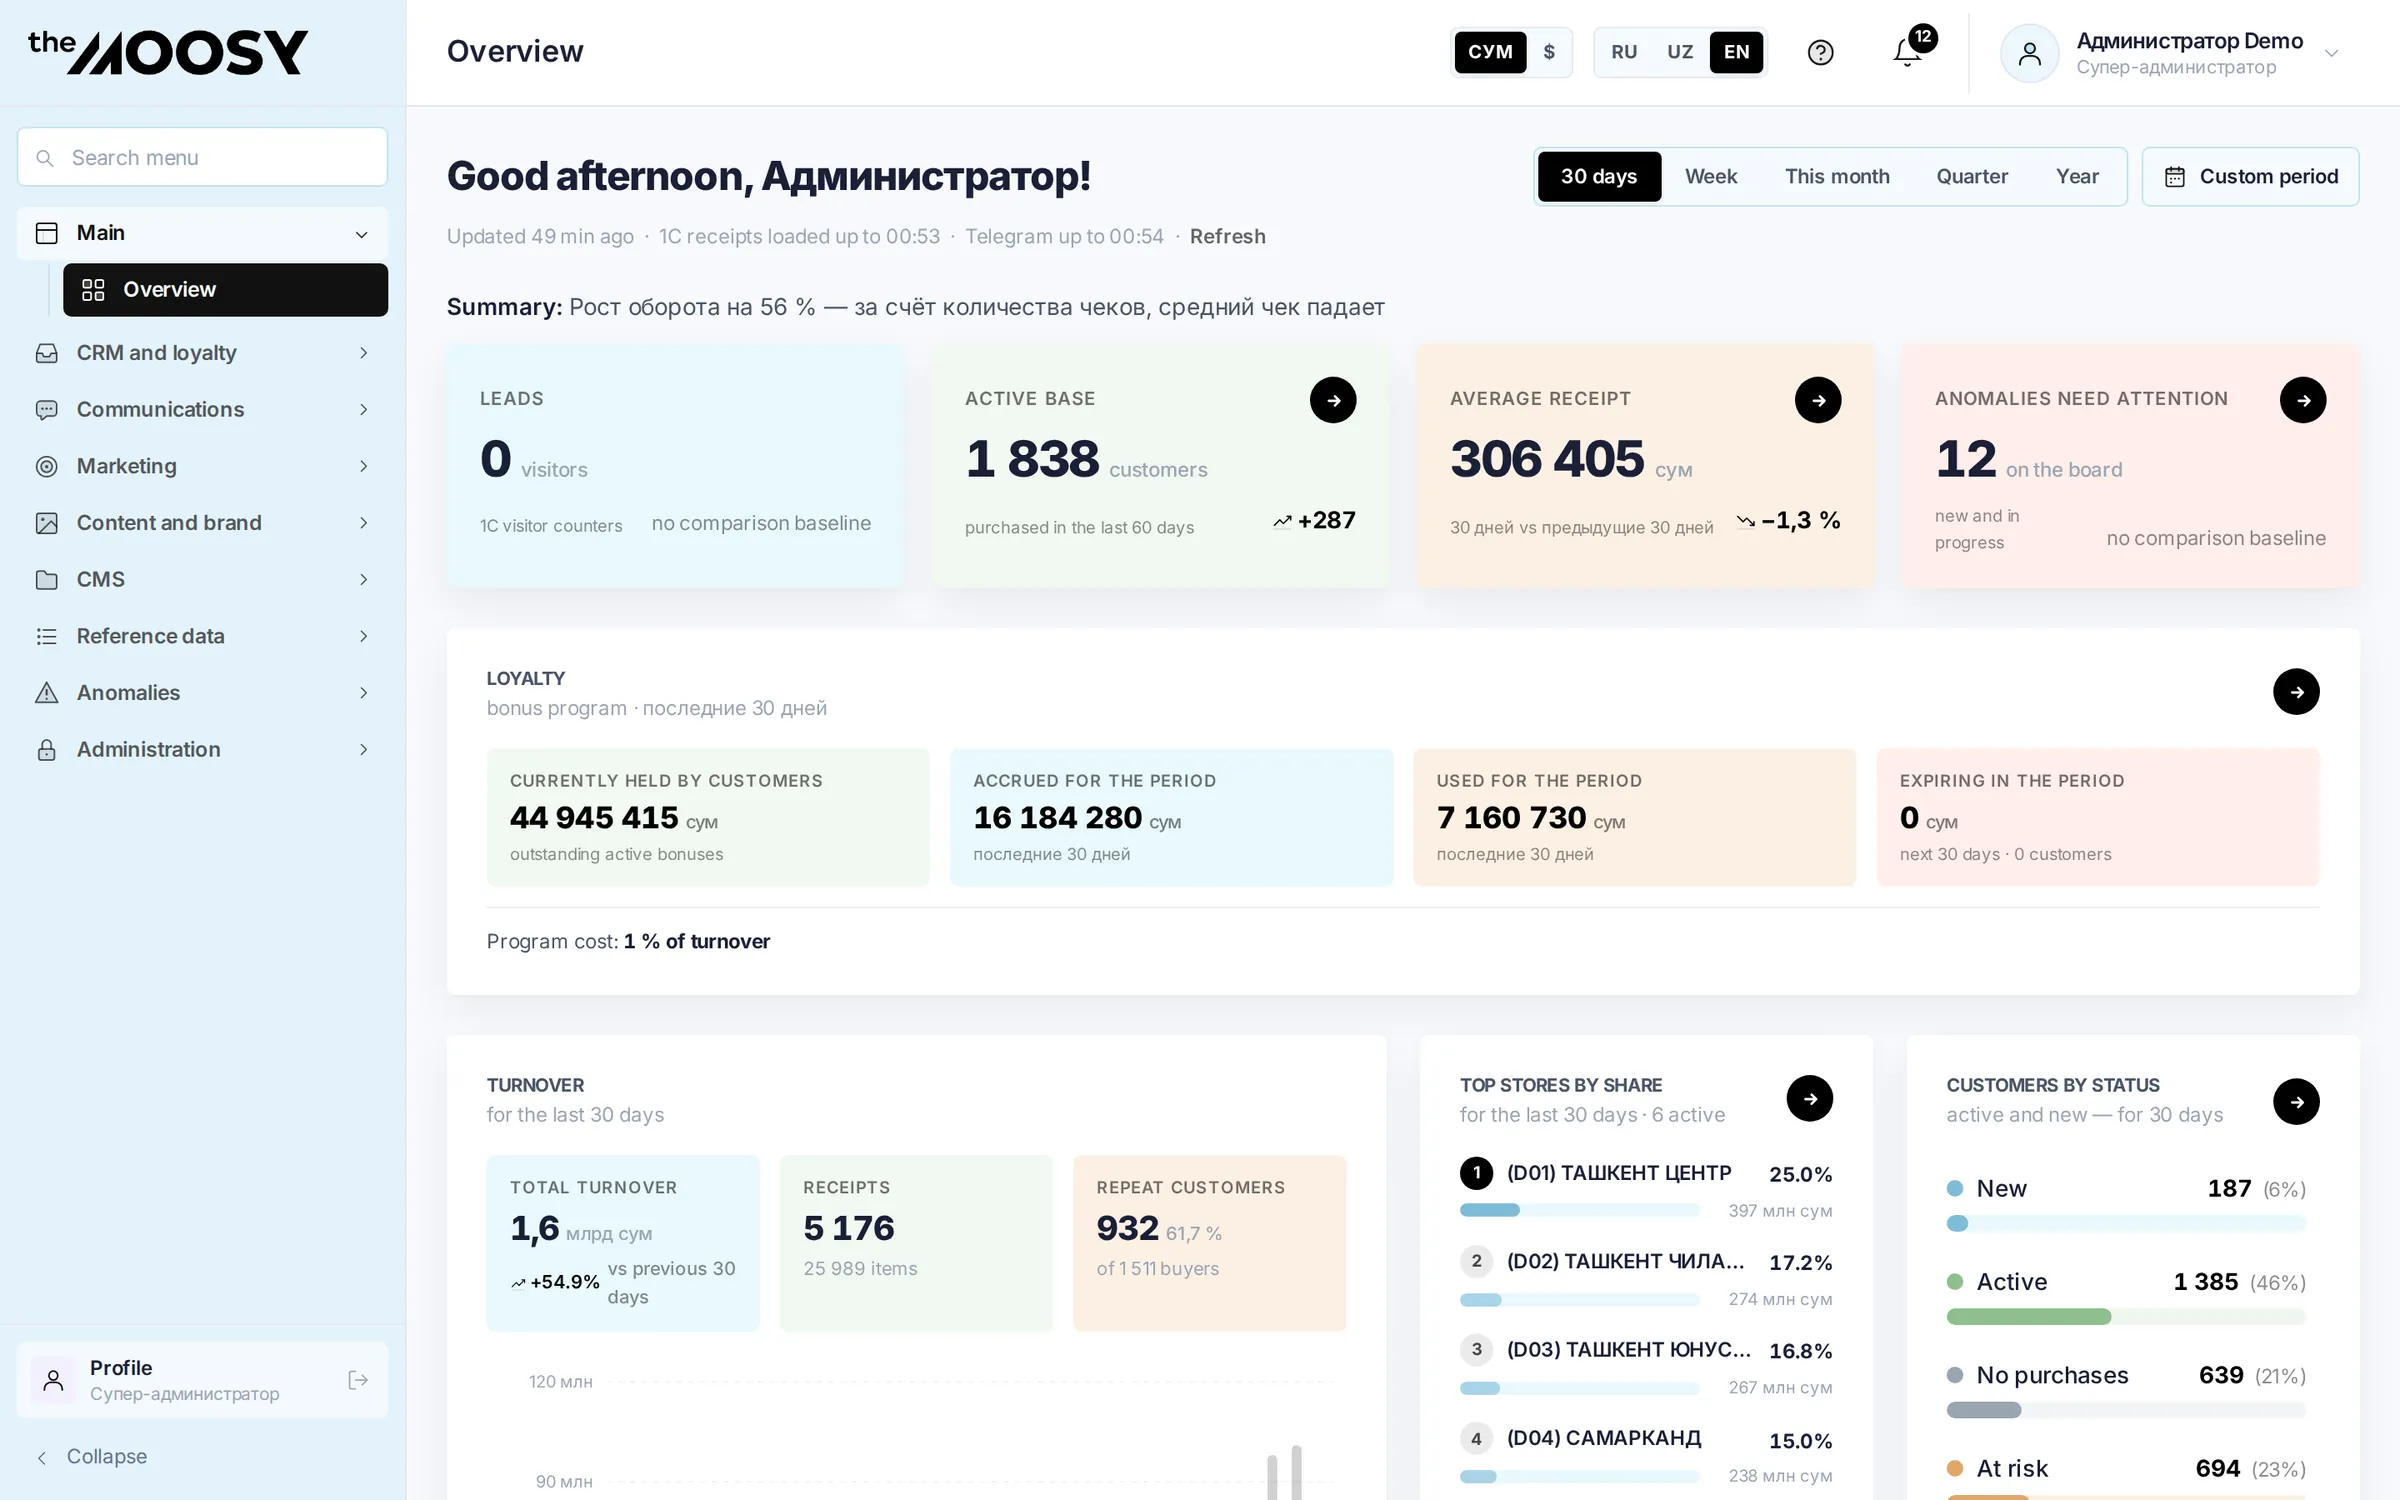The width and height of the screenshot is (2400, 1500).
Task: Set interface language to UZ
Action: tap(1680, 52)
